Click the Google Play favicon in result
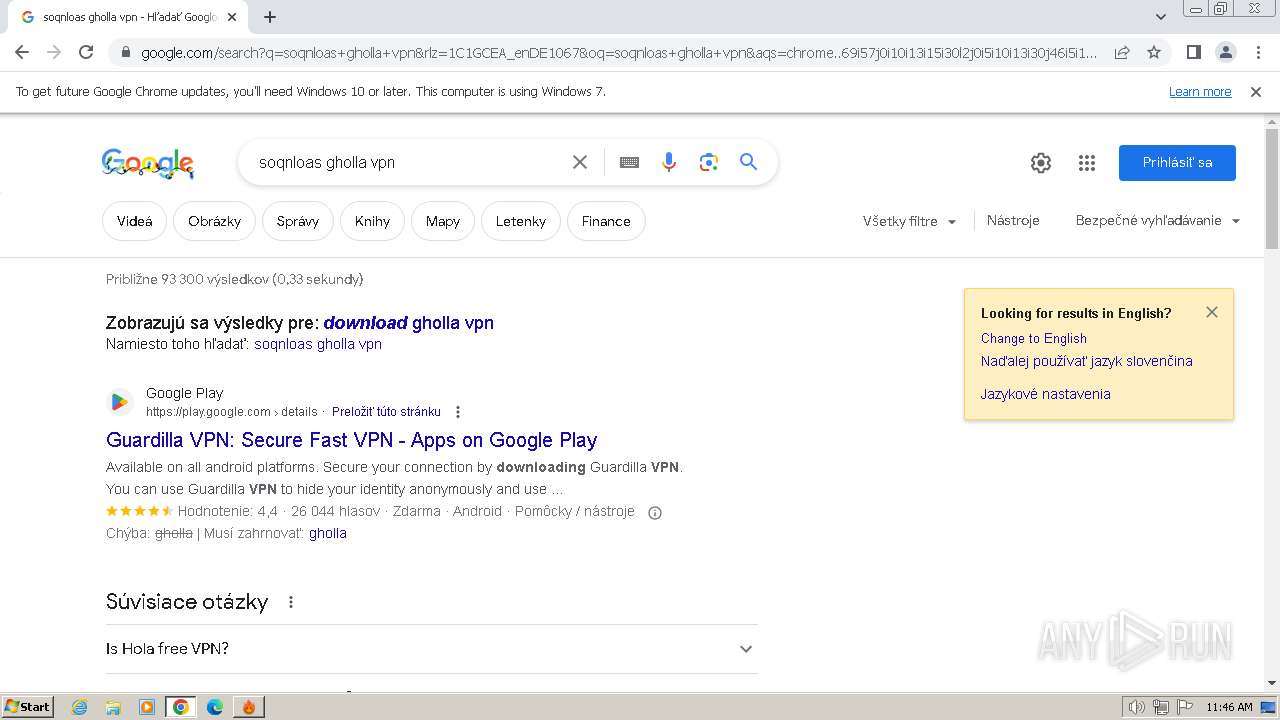 tap(120, 402)
